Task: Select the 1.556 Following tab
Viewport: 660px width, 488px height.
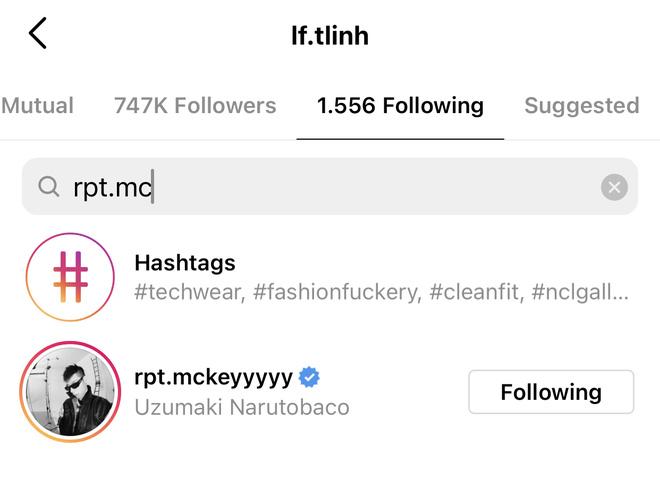Action: [x=400, y=106]
